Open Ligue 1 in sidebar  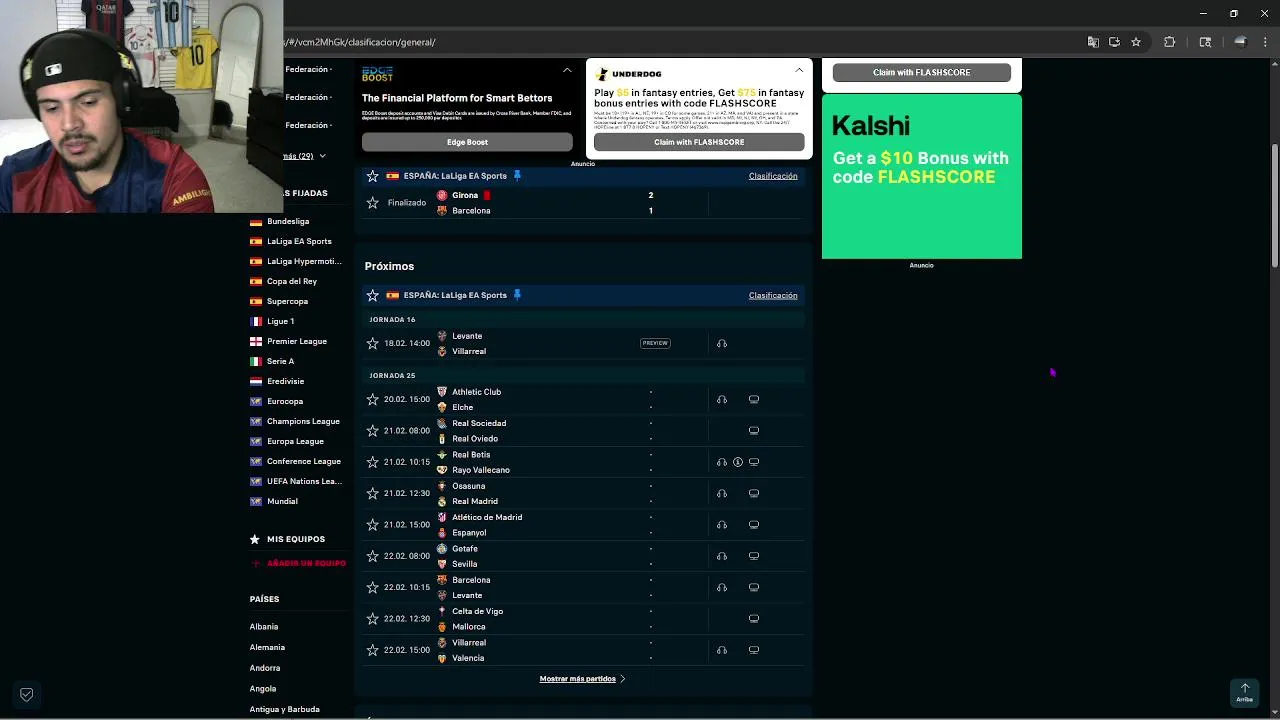tap(280, 321)
